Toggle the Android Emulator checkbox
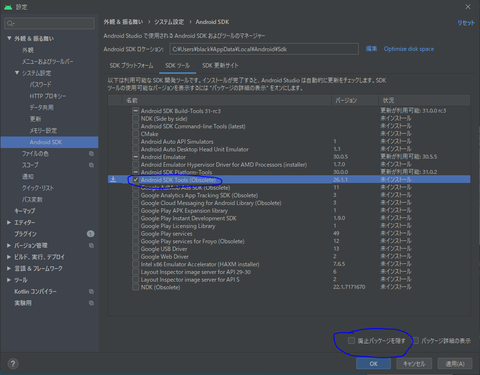 (x=135, y=157)
